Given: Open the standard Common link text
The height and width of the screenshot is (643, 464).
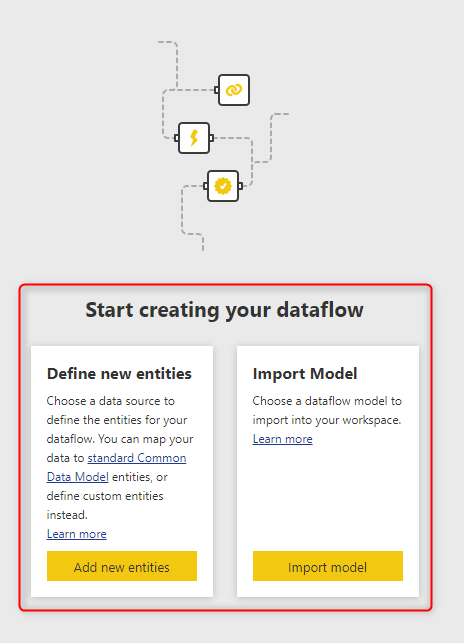Looking at the screenshot, I should [x=137, y=458].
